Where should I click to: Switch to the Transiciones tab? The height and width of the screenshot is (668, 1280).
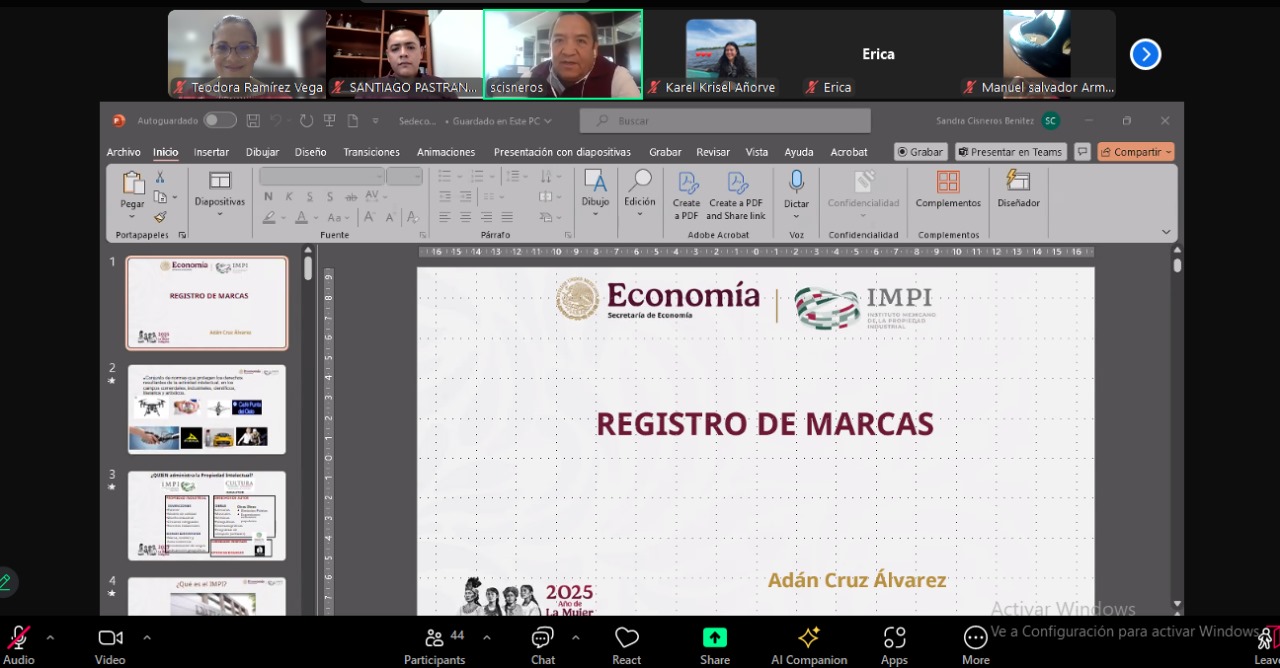tap(371, 152)
